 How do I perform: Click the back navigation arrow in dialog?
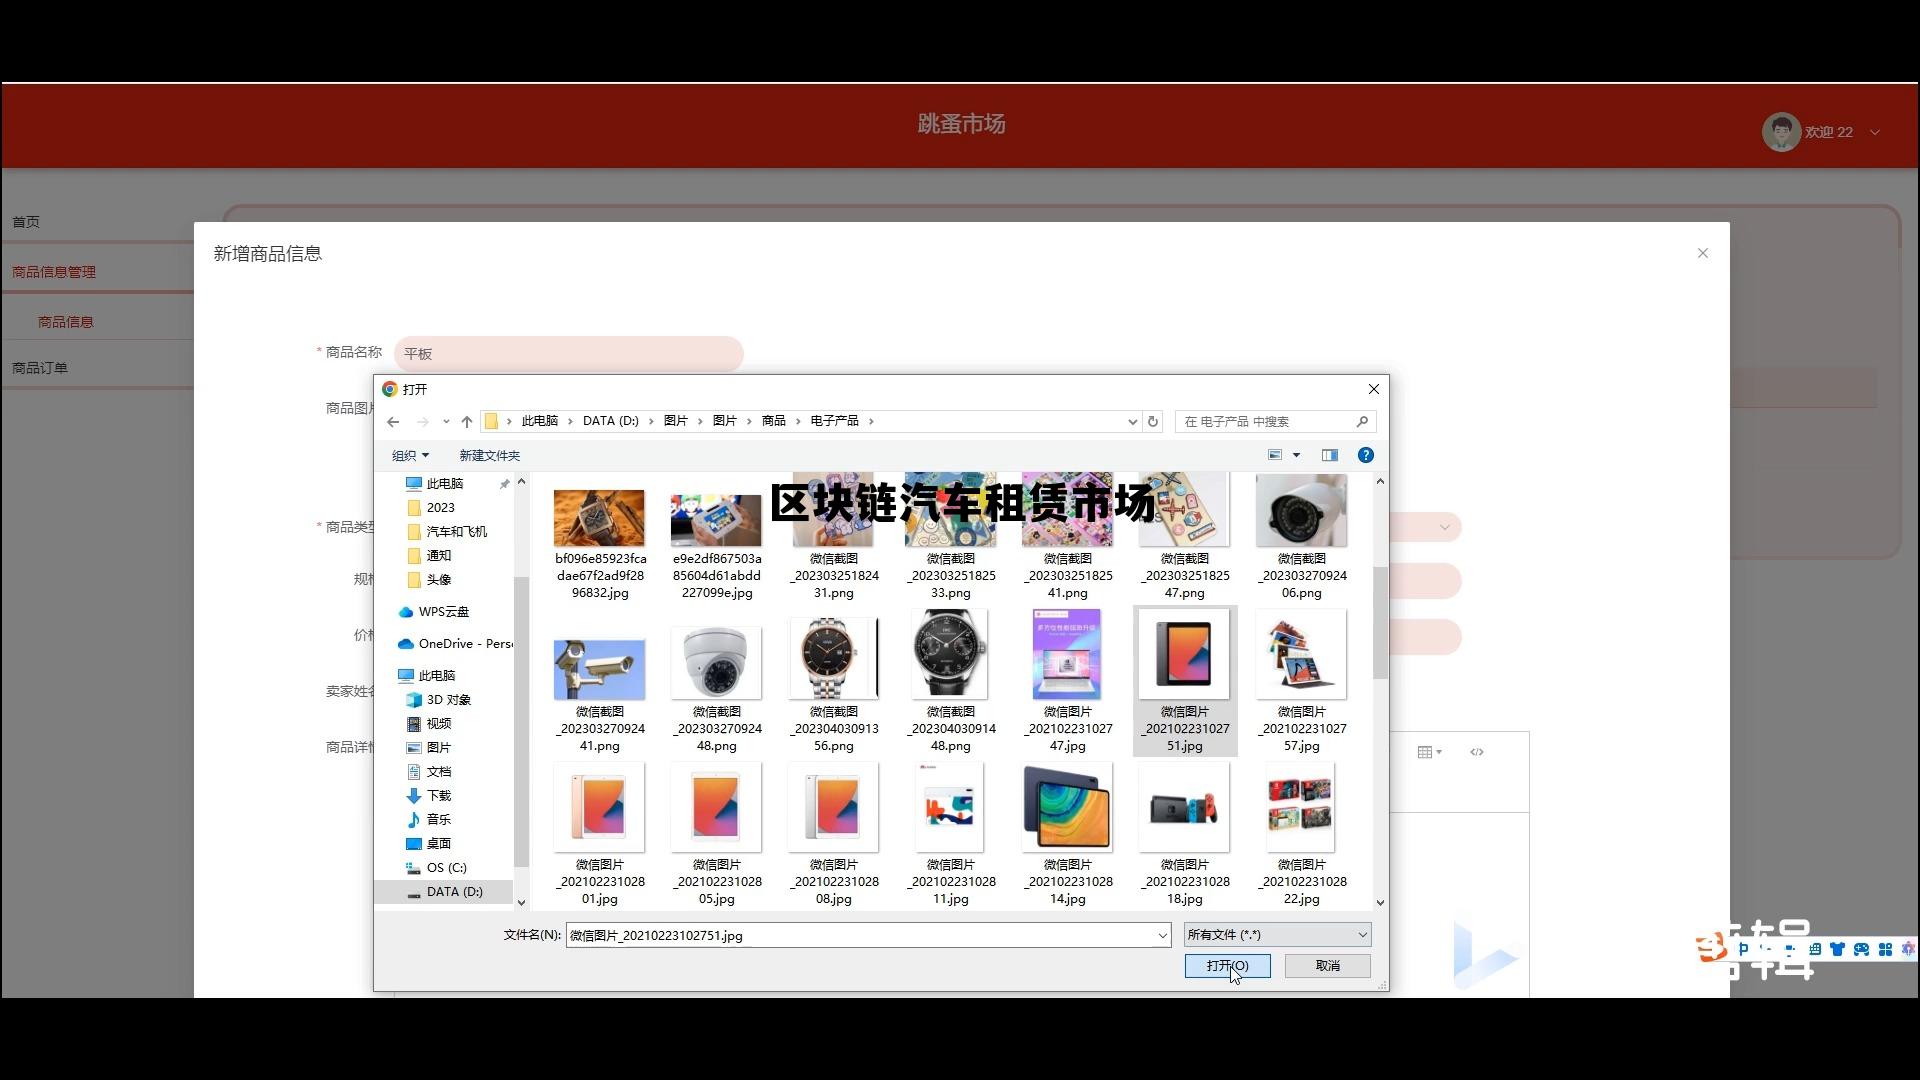(393, 422)
